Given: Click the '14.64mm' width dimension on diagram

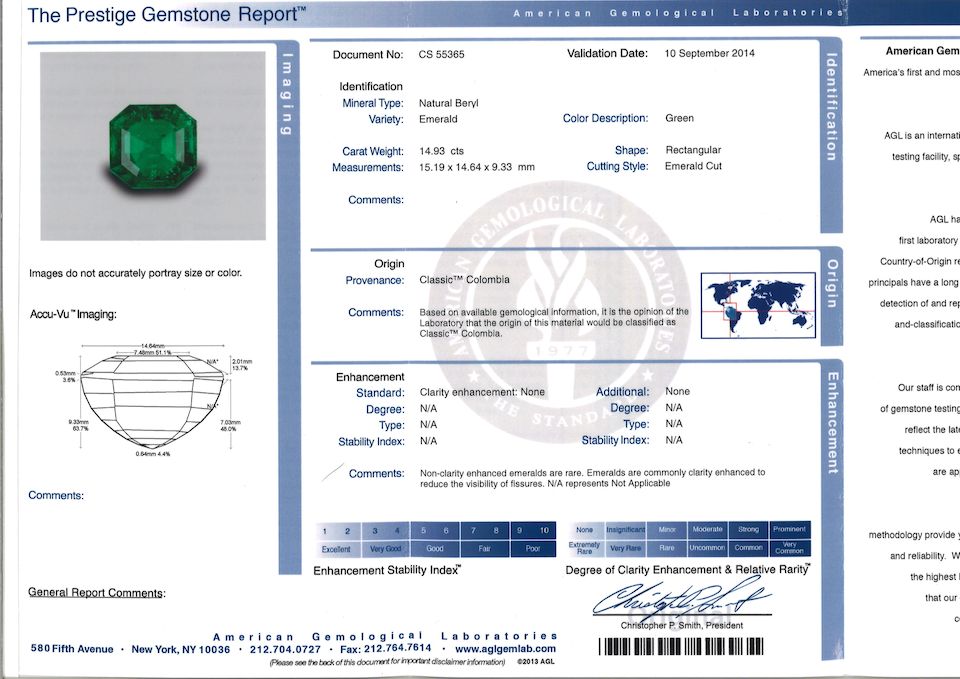Looking at the screenshot, I should coord(152,346).
